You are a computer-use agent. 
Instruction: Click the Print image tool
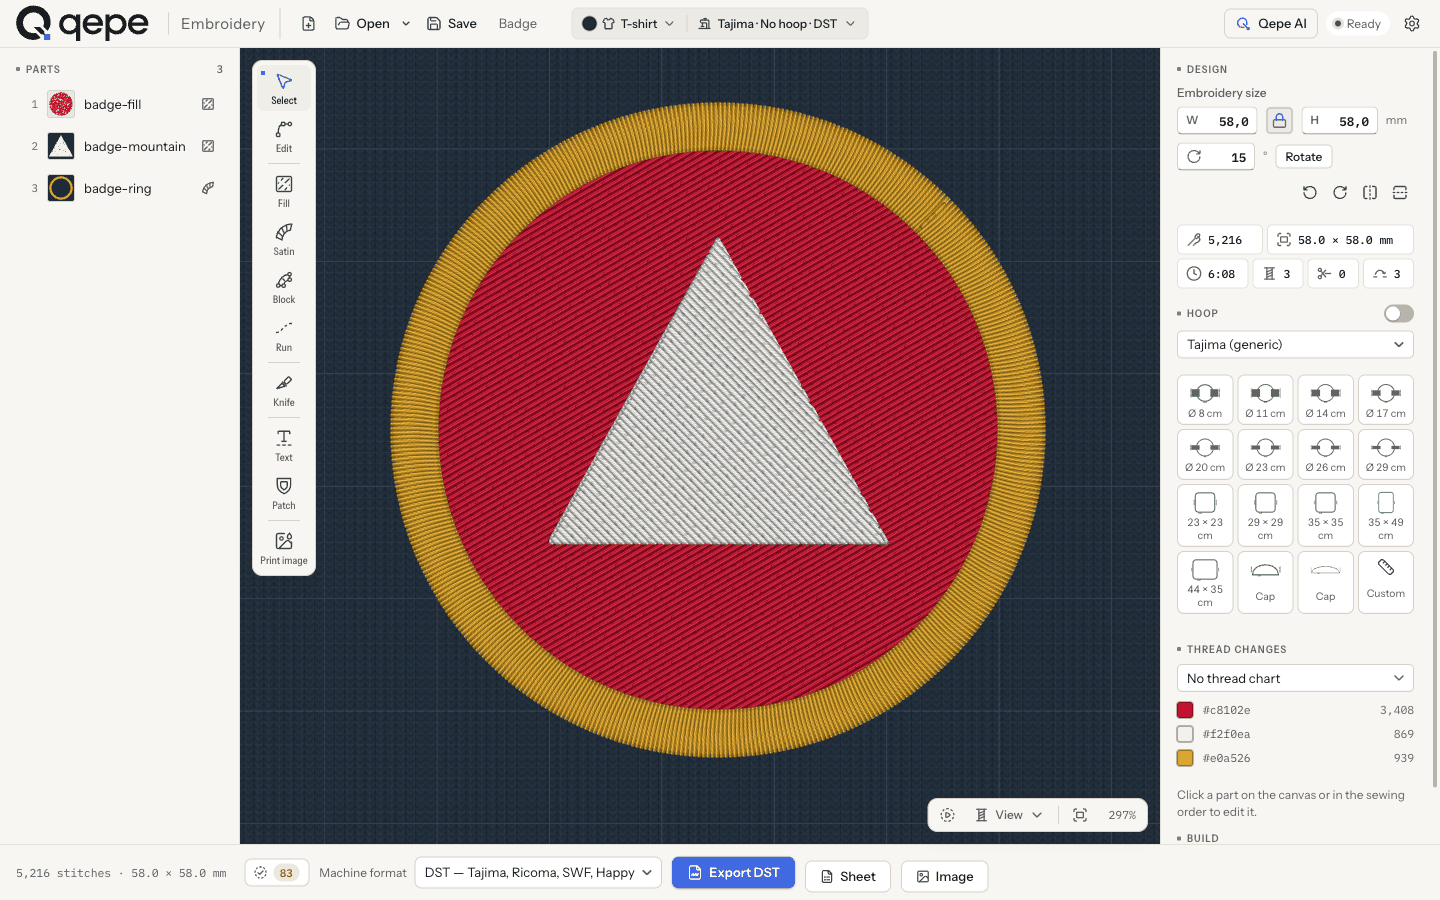tap(284, 548)
